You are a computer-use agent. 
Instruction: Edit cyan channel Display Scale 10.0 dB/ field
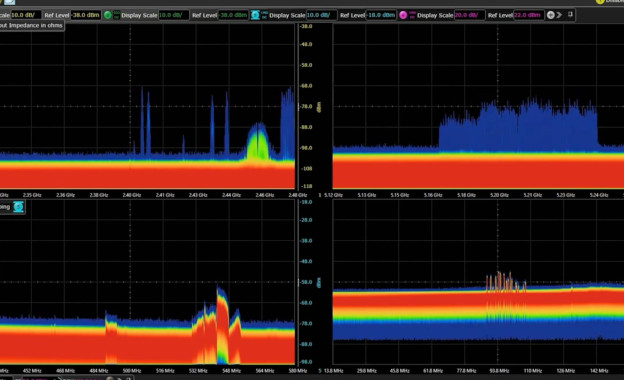322,15
